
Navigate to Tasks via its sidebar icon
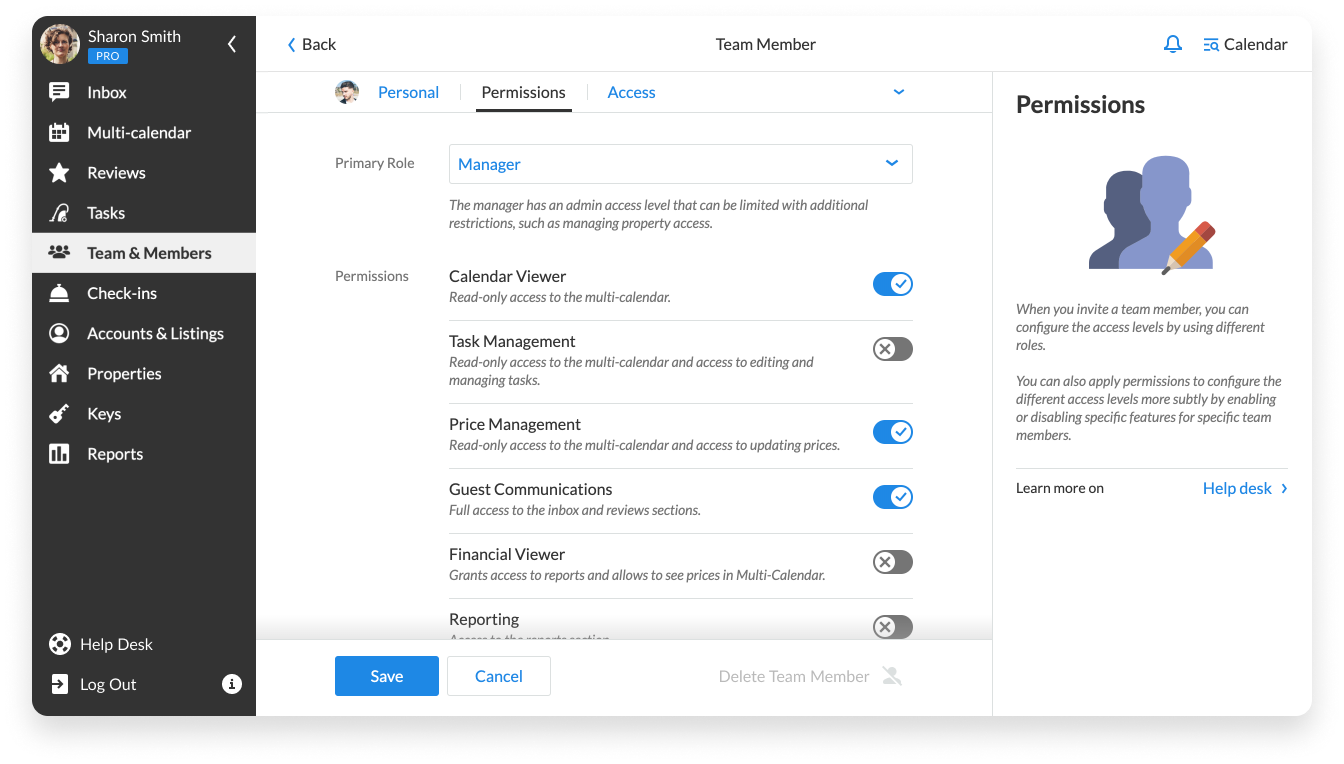[60, 212]
